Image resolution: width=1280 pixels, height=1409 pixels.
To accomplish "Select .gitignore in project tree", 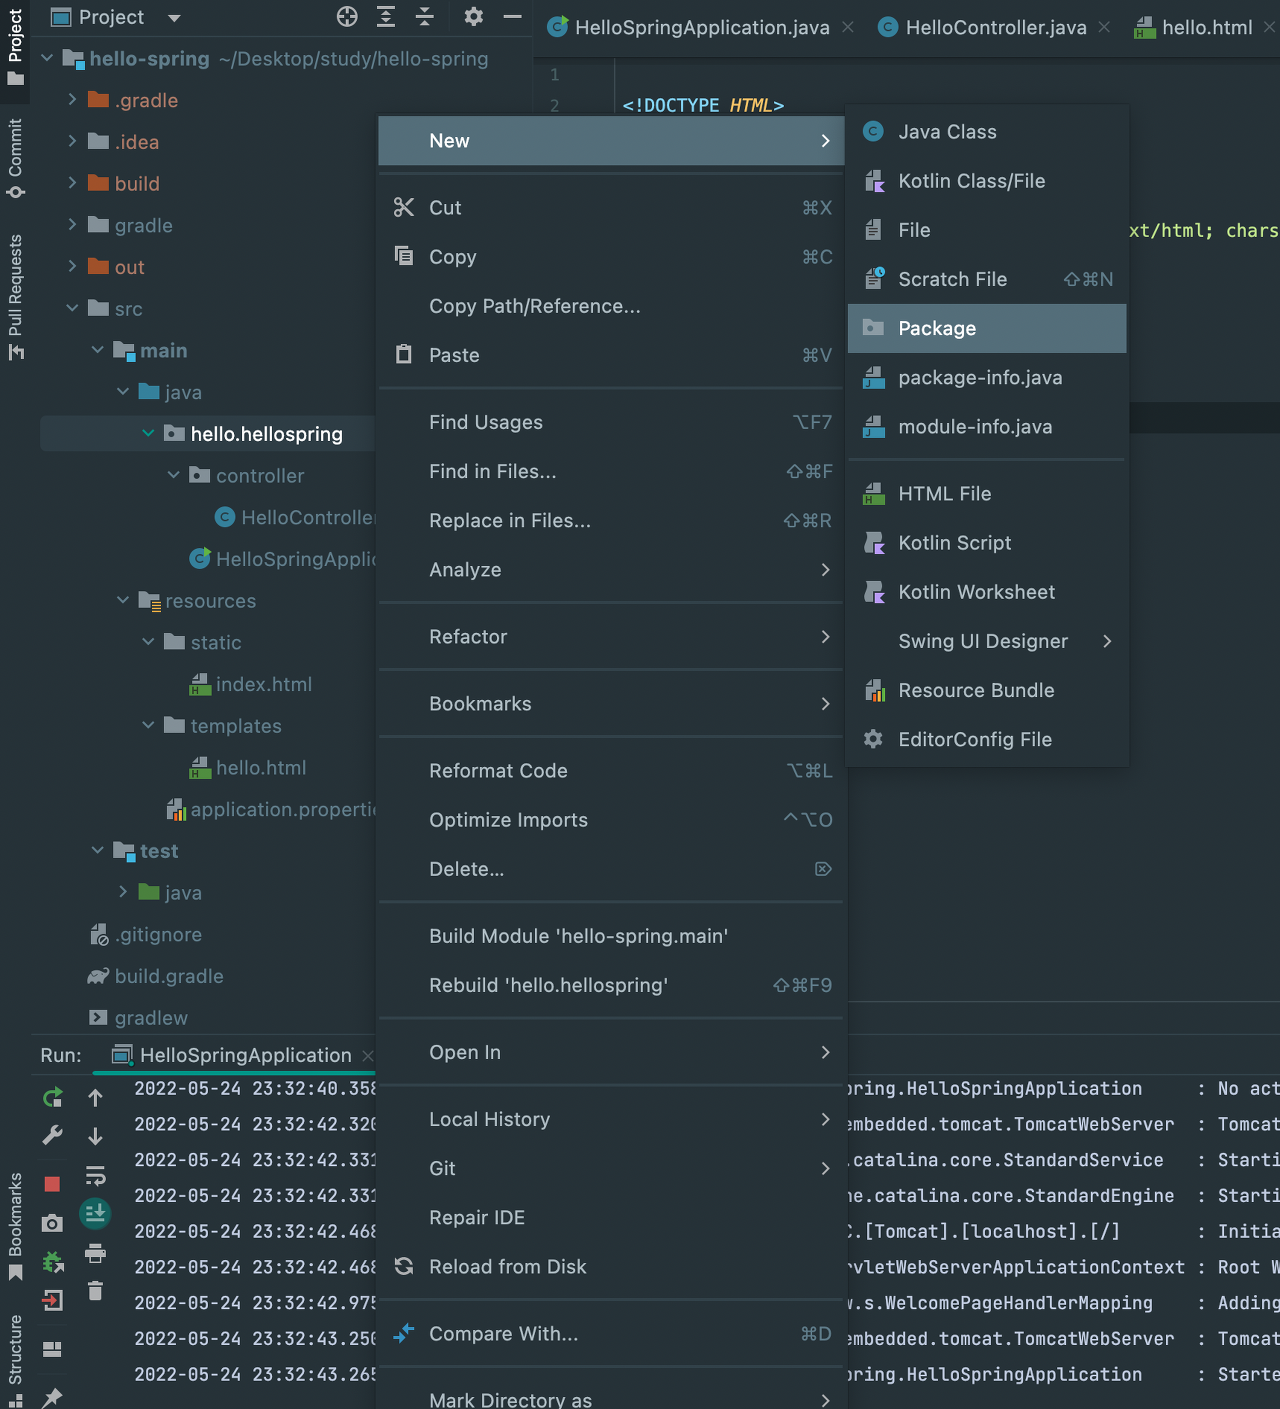I will coord(146,934).
